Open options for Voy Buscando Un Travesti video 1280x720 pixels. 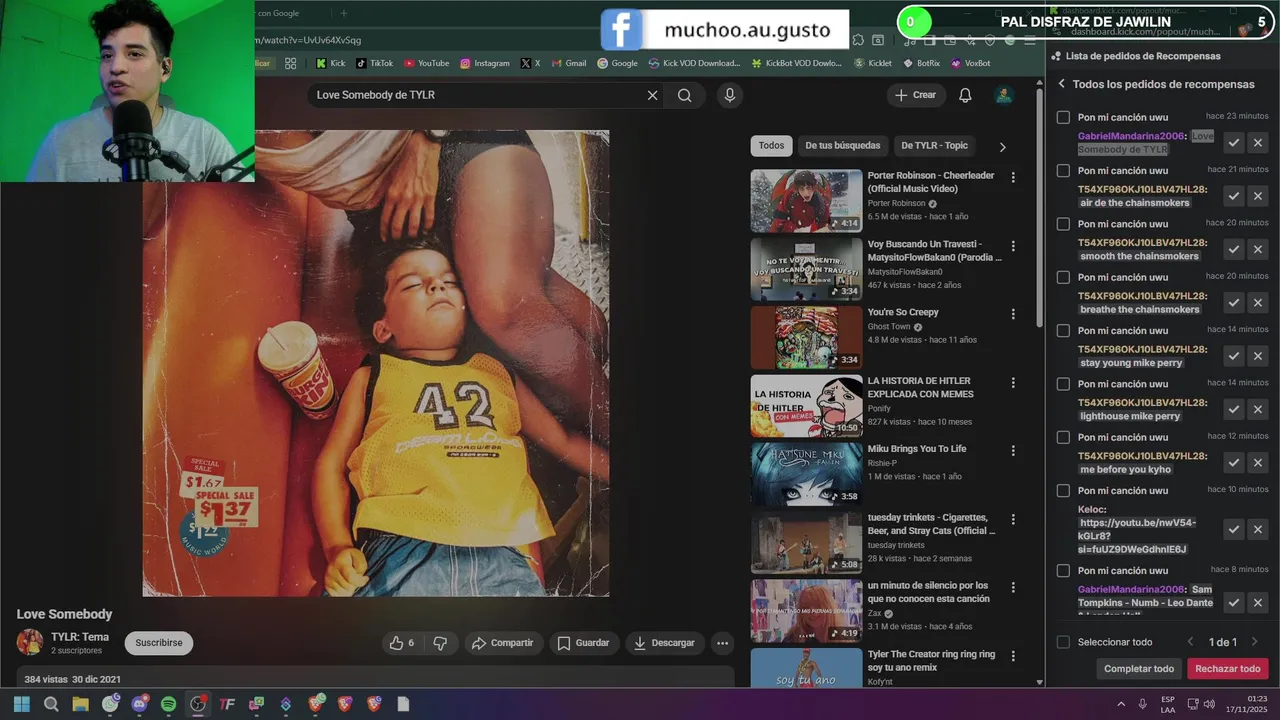click(x=1013, y=246)
